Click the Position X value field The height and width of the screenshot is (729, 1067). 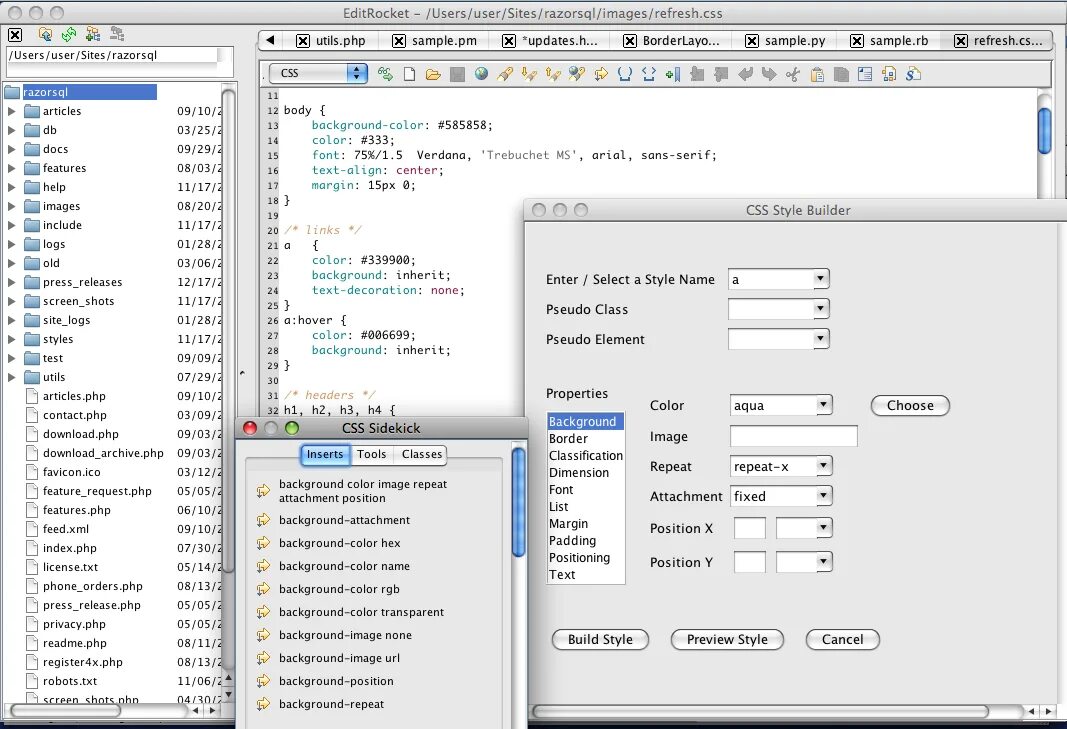749,528
